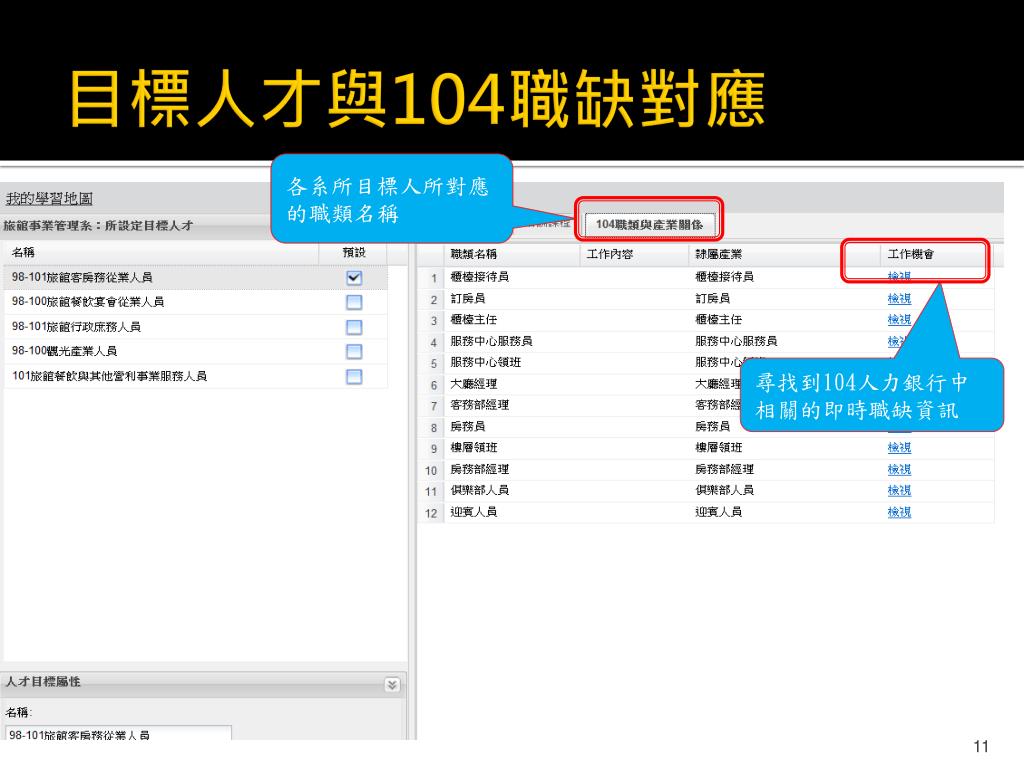Open 檢視 link for 櫃檯主任 row
Image resolution: width=1024 pixels, height=768 pixels.
(899, 319)
